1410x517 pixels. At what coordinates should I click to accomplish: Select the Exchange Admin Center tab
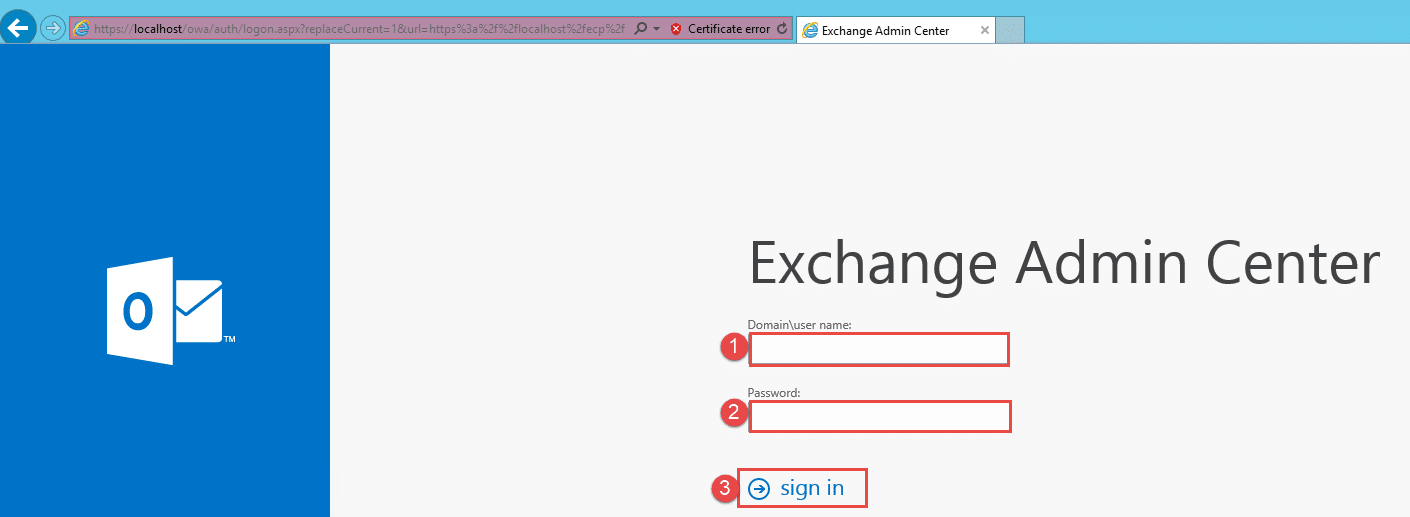pyautogui.click(x=896, y=30)
